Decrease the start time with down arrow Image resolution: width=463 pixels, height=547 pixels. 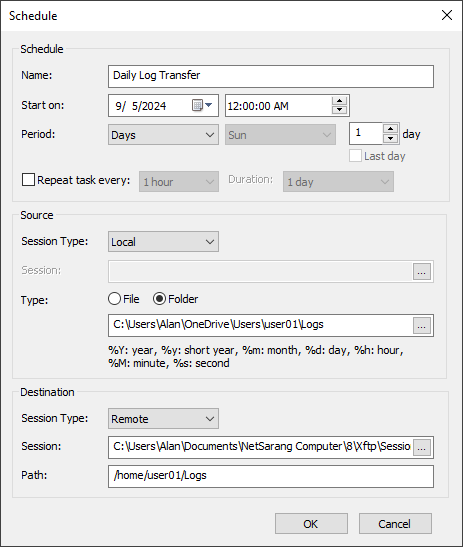point(339,110)
